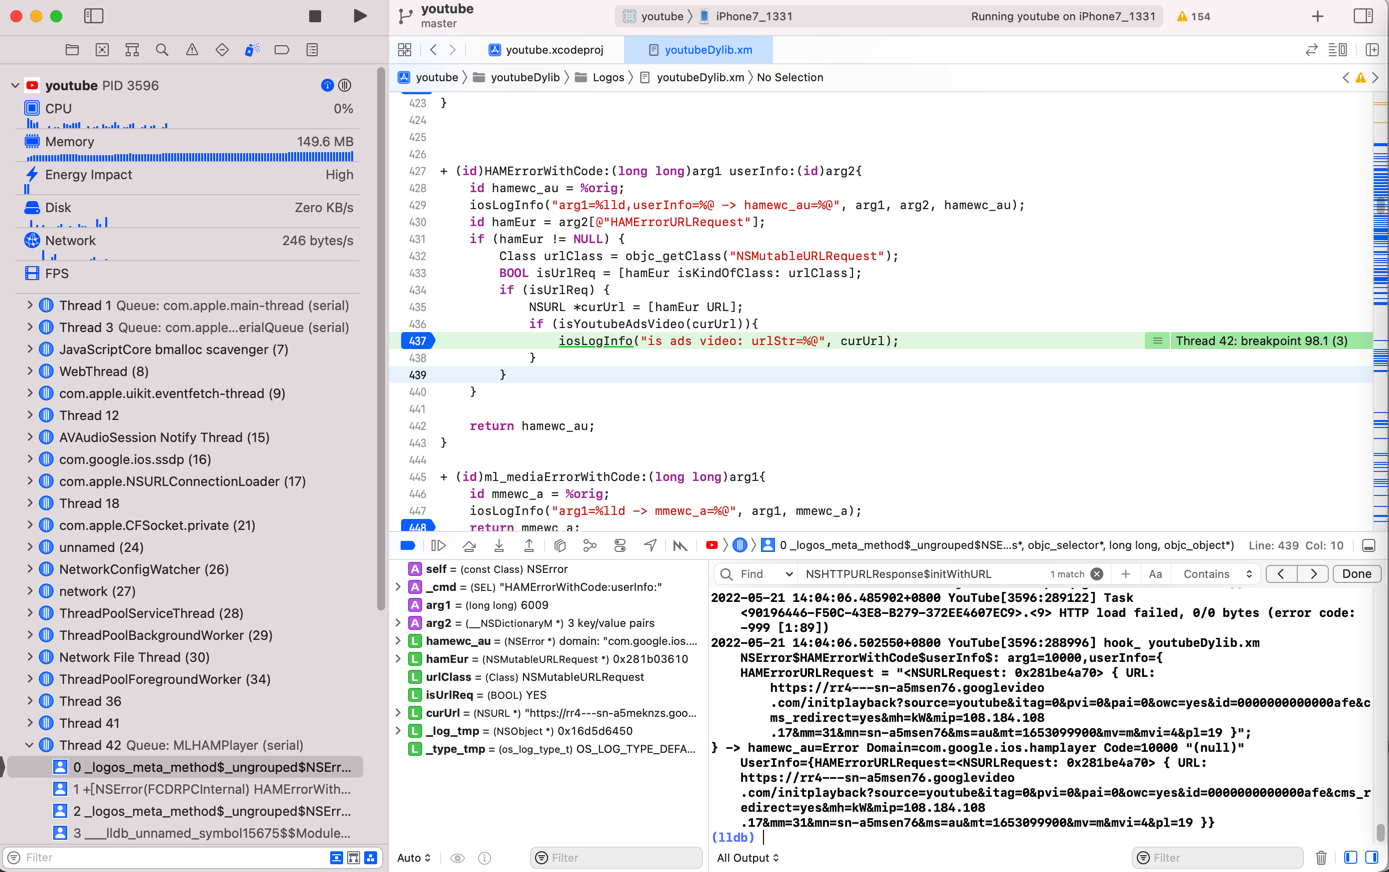
Task: Collapse Thread 42 MLHAMPlayer
Action: coord(30,746)
